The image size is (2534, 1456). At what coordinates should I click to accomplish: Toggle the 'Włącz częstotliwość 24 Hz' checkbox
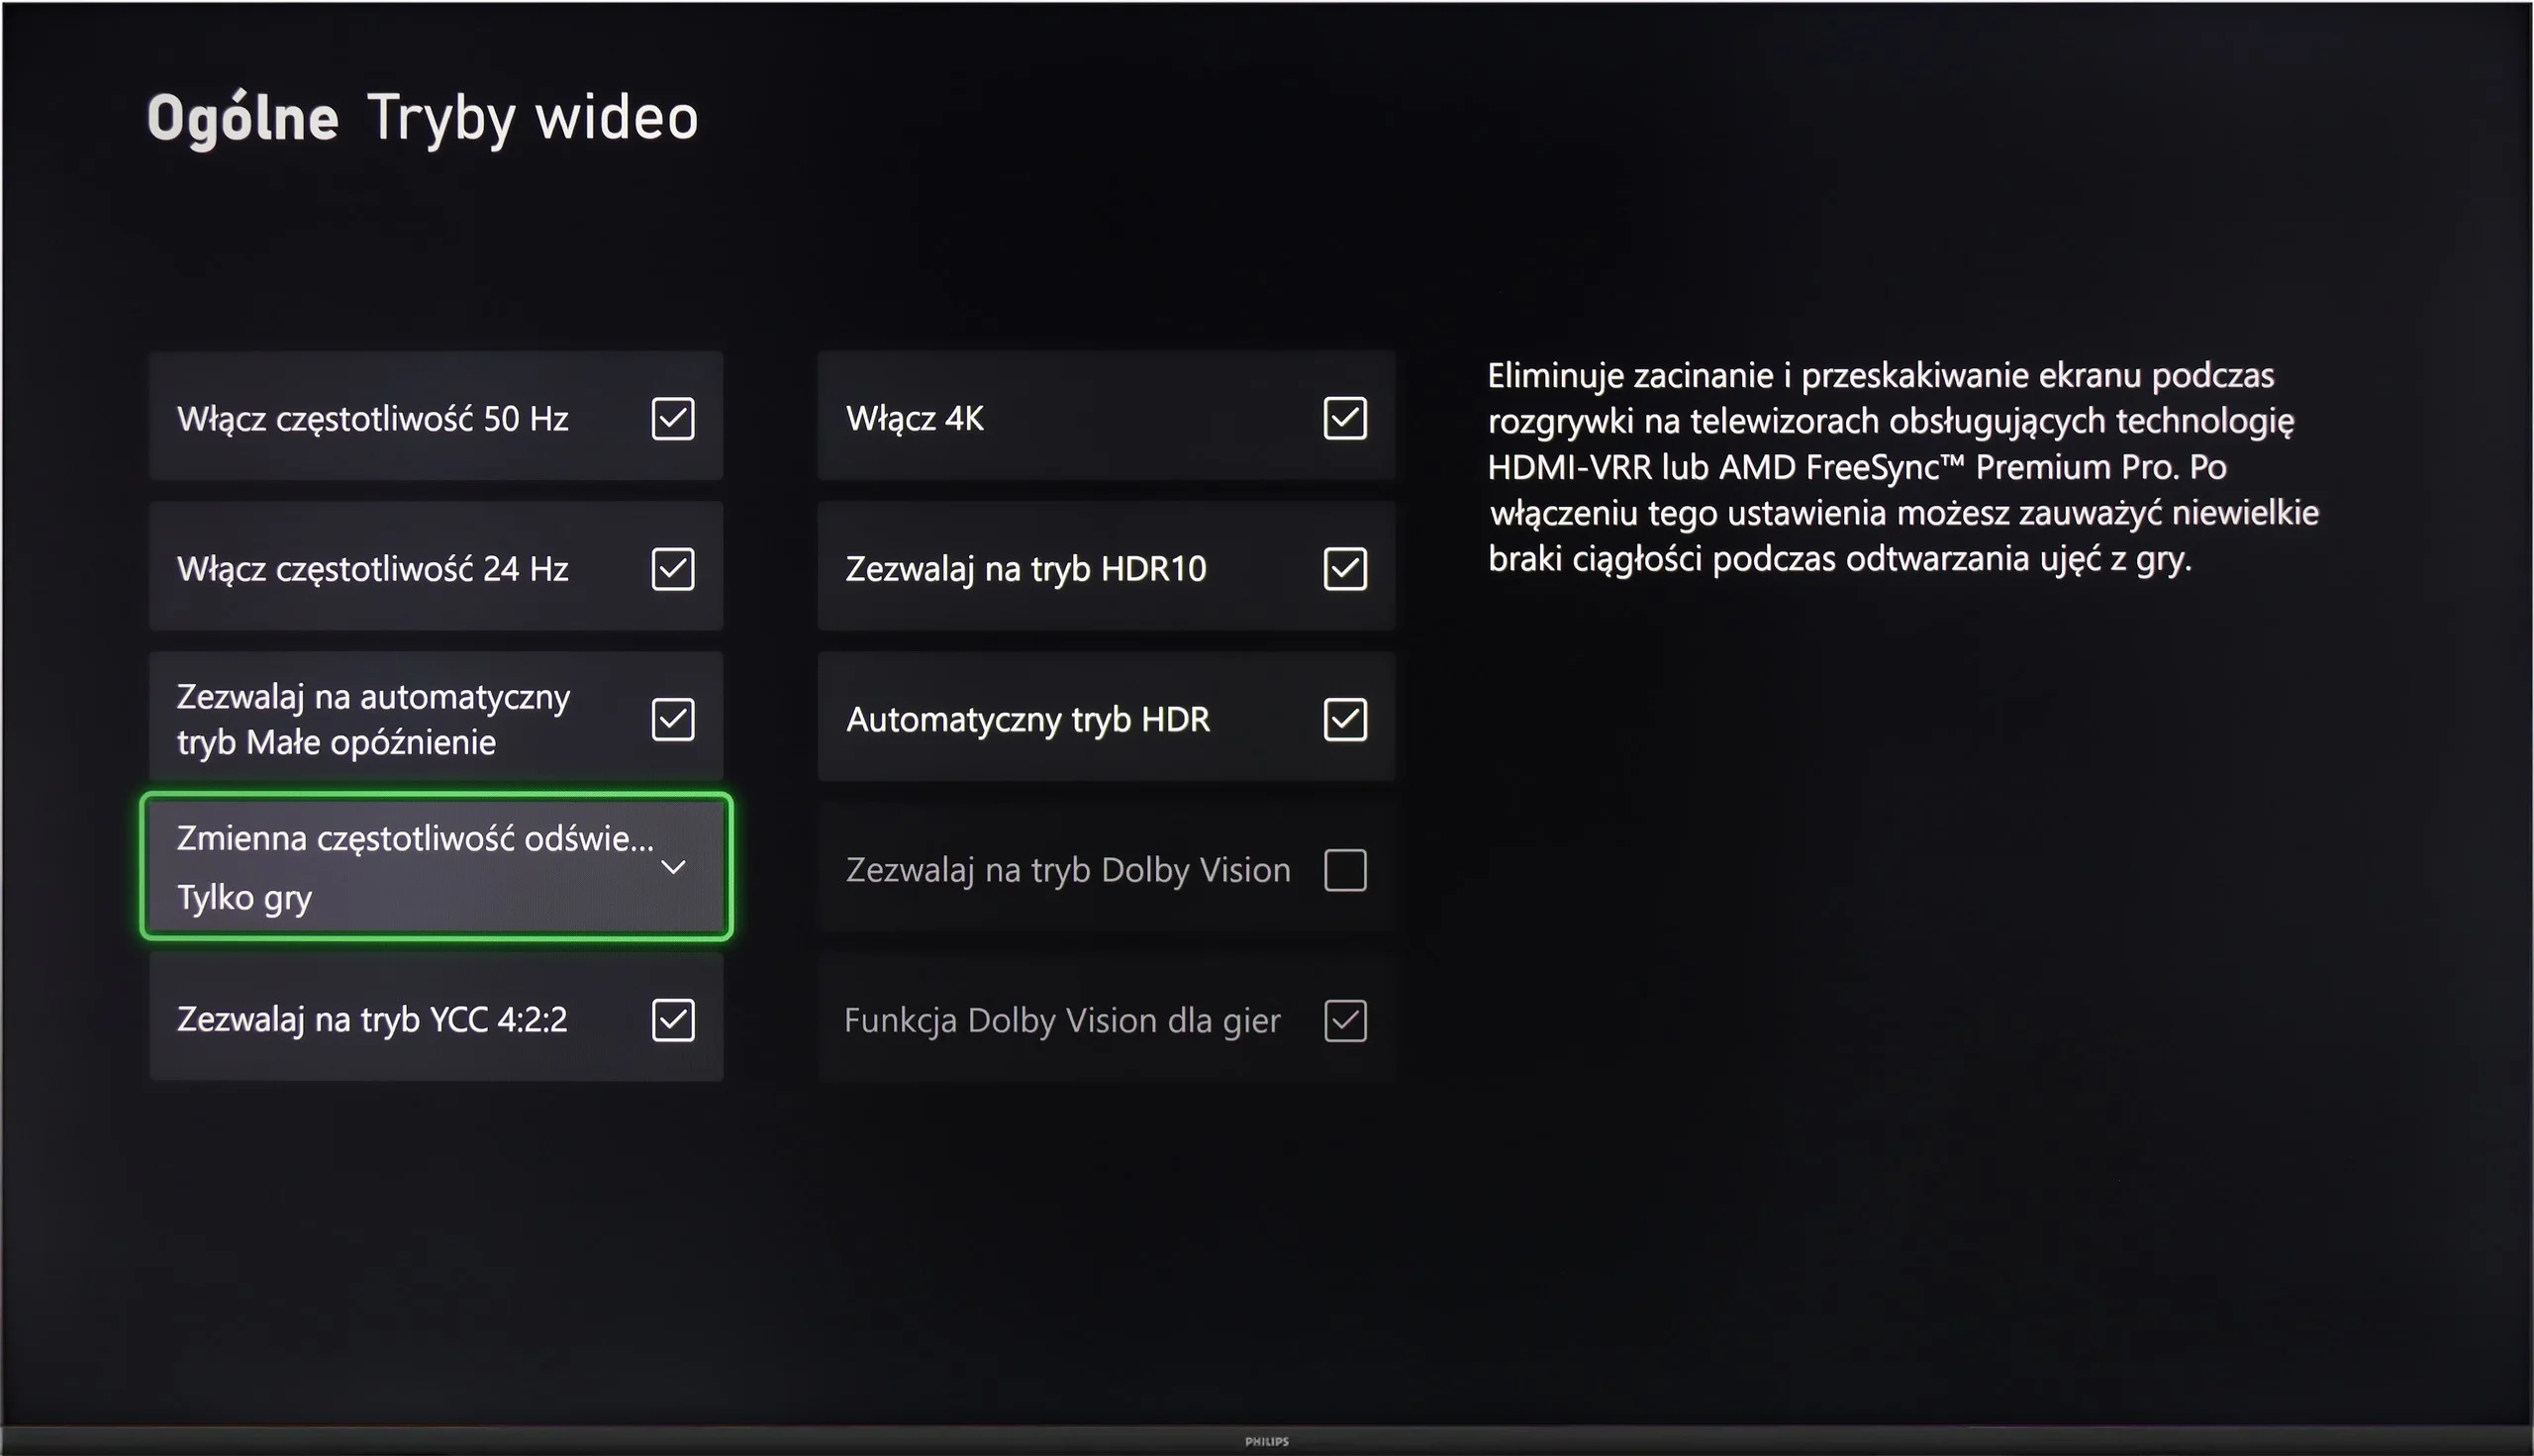[x=673, y=569]
